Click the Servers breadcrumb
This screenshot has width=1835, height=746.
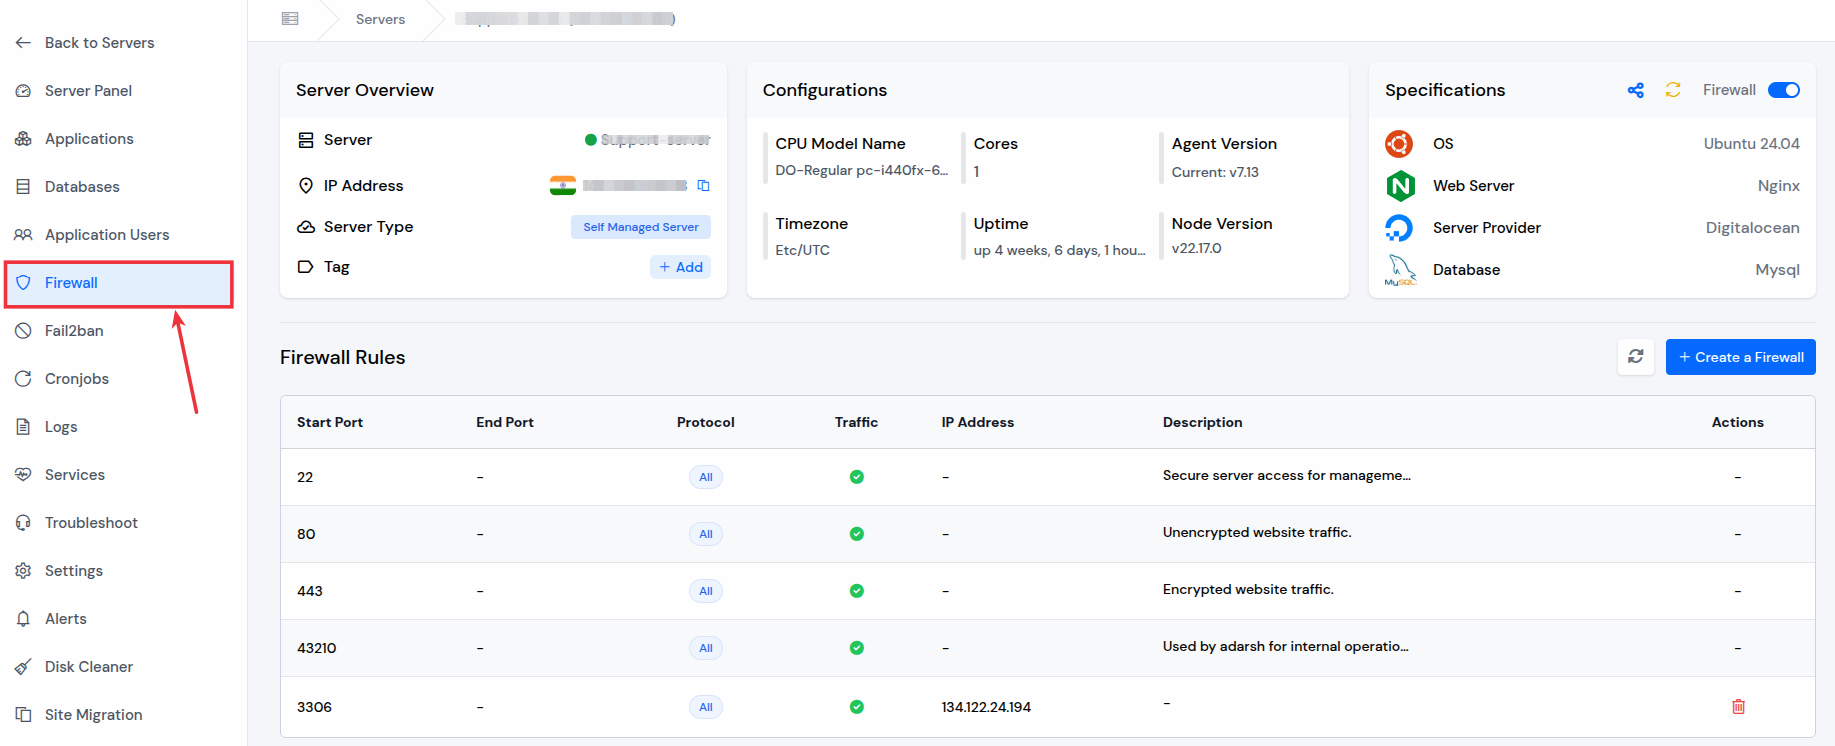pyautogui.click(x=380, y=19)
